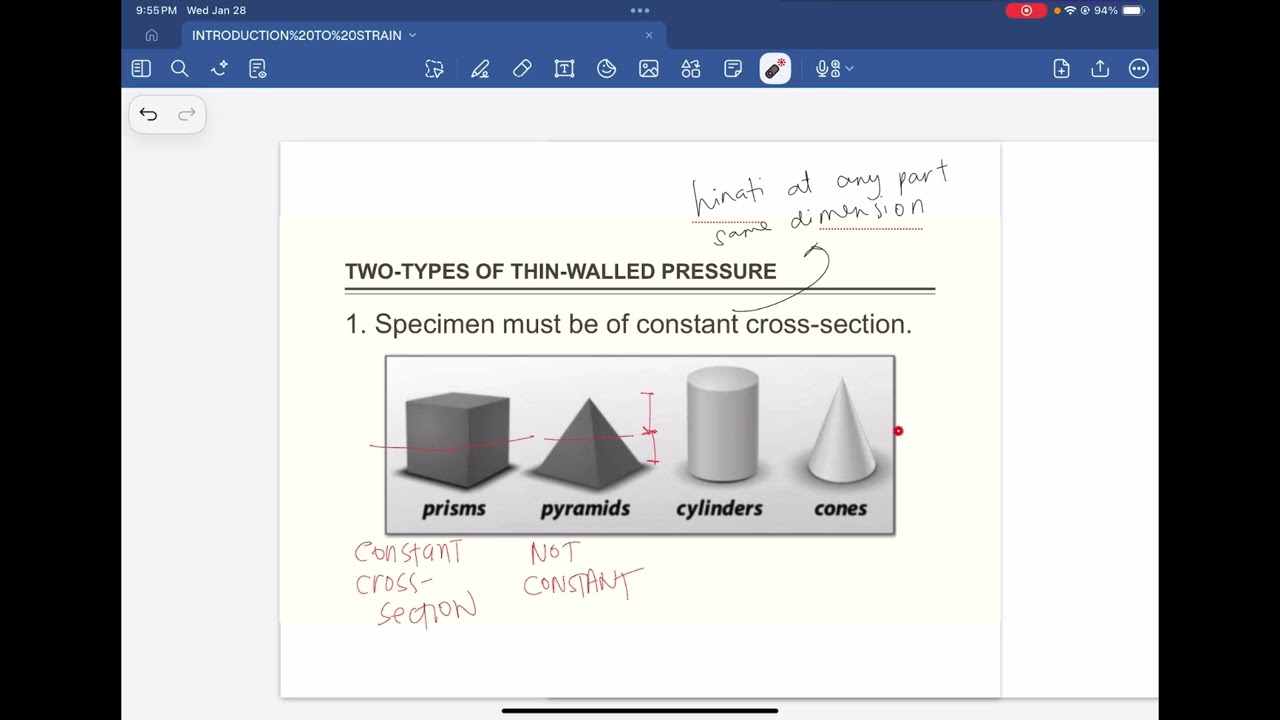1280x720 pixels.
Task: Insert an image with Photo tool
Action: tap(649, 69)
